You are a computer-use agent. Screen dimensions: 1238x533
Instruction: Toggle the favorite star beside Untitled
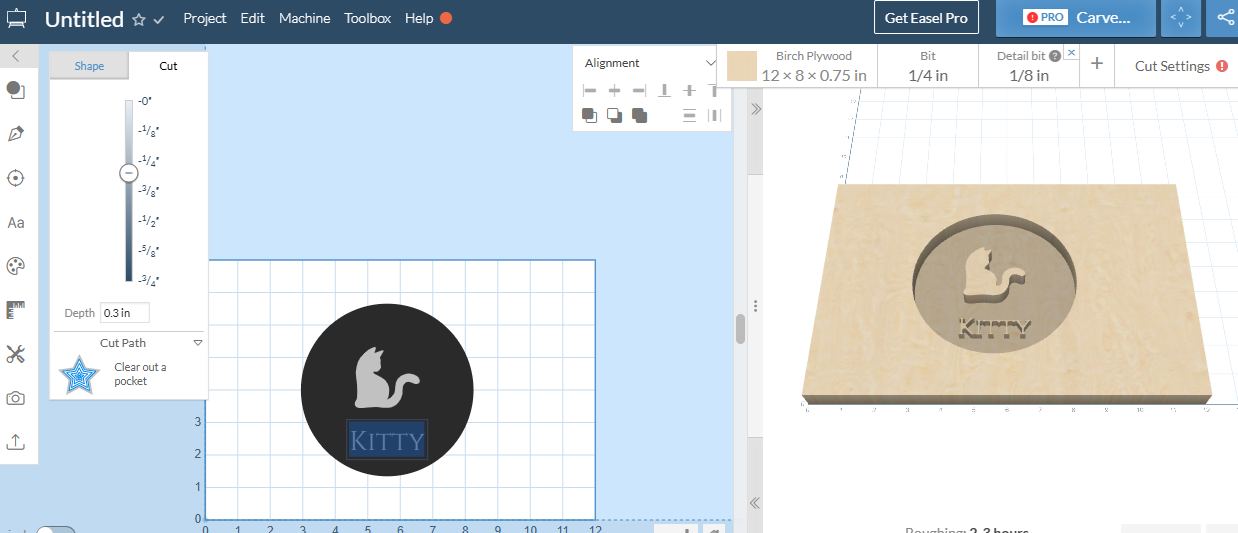pos(139,19)
